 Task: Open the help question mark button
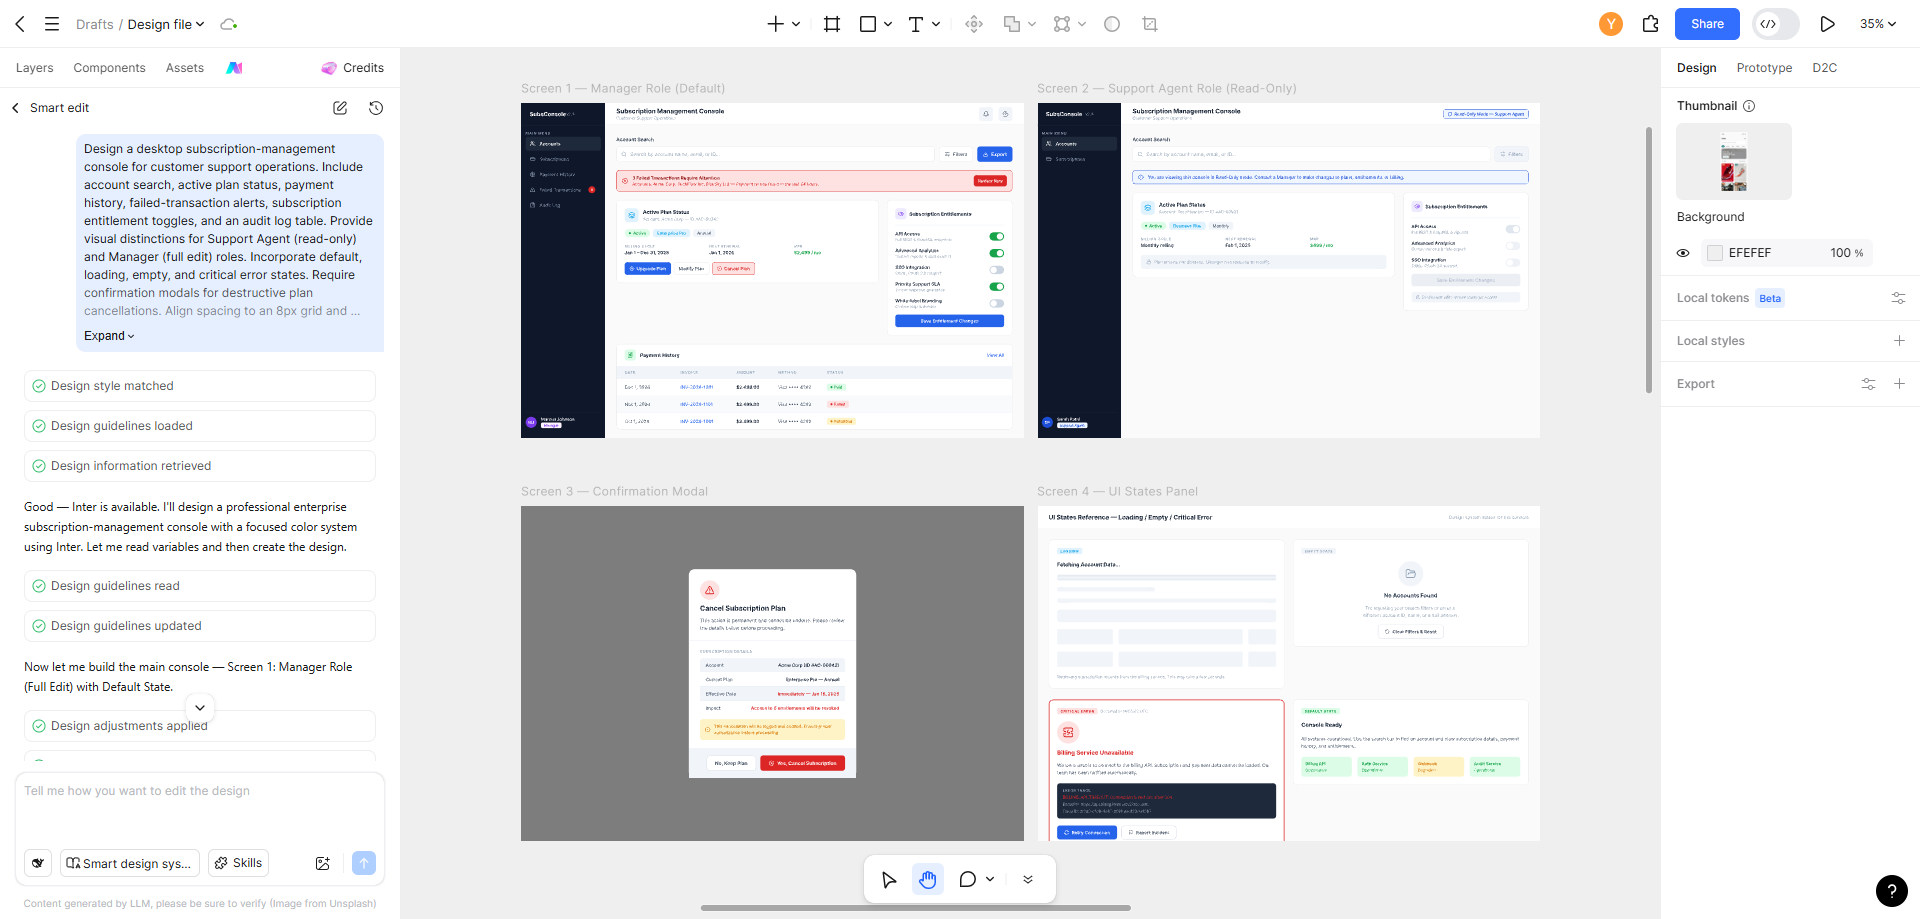point(1892,890)
